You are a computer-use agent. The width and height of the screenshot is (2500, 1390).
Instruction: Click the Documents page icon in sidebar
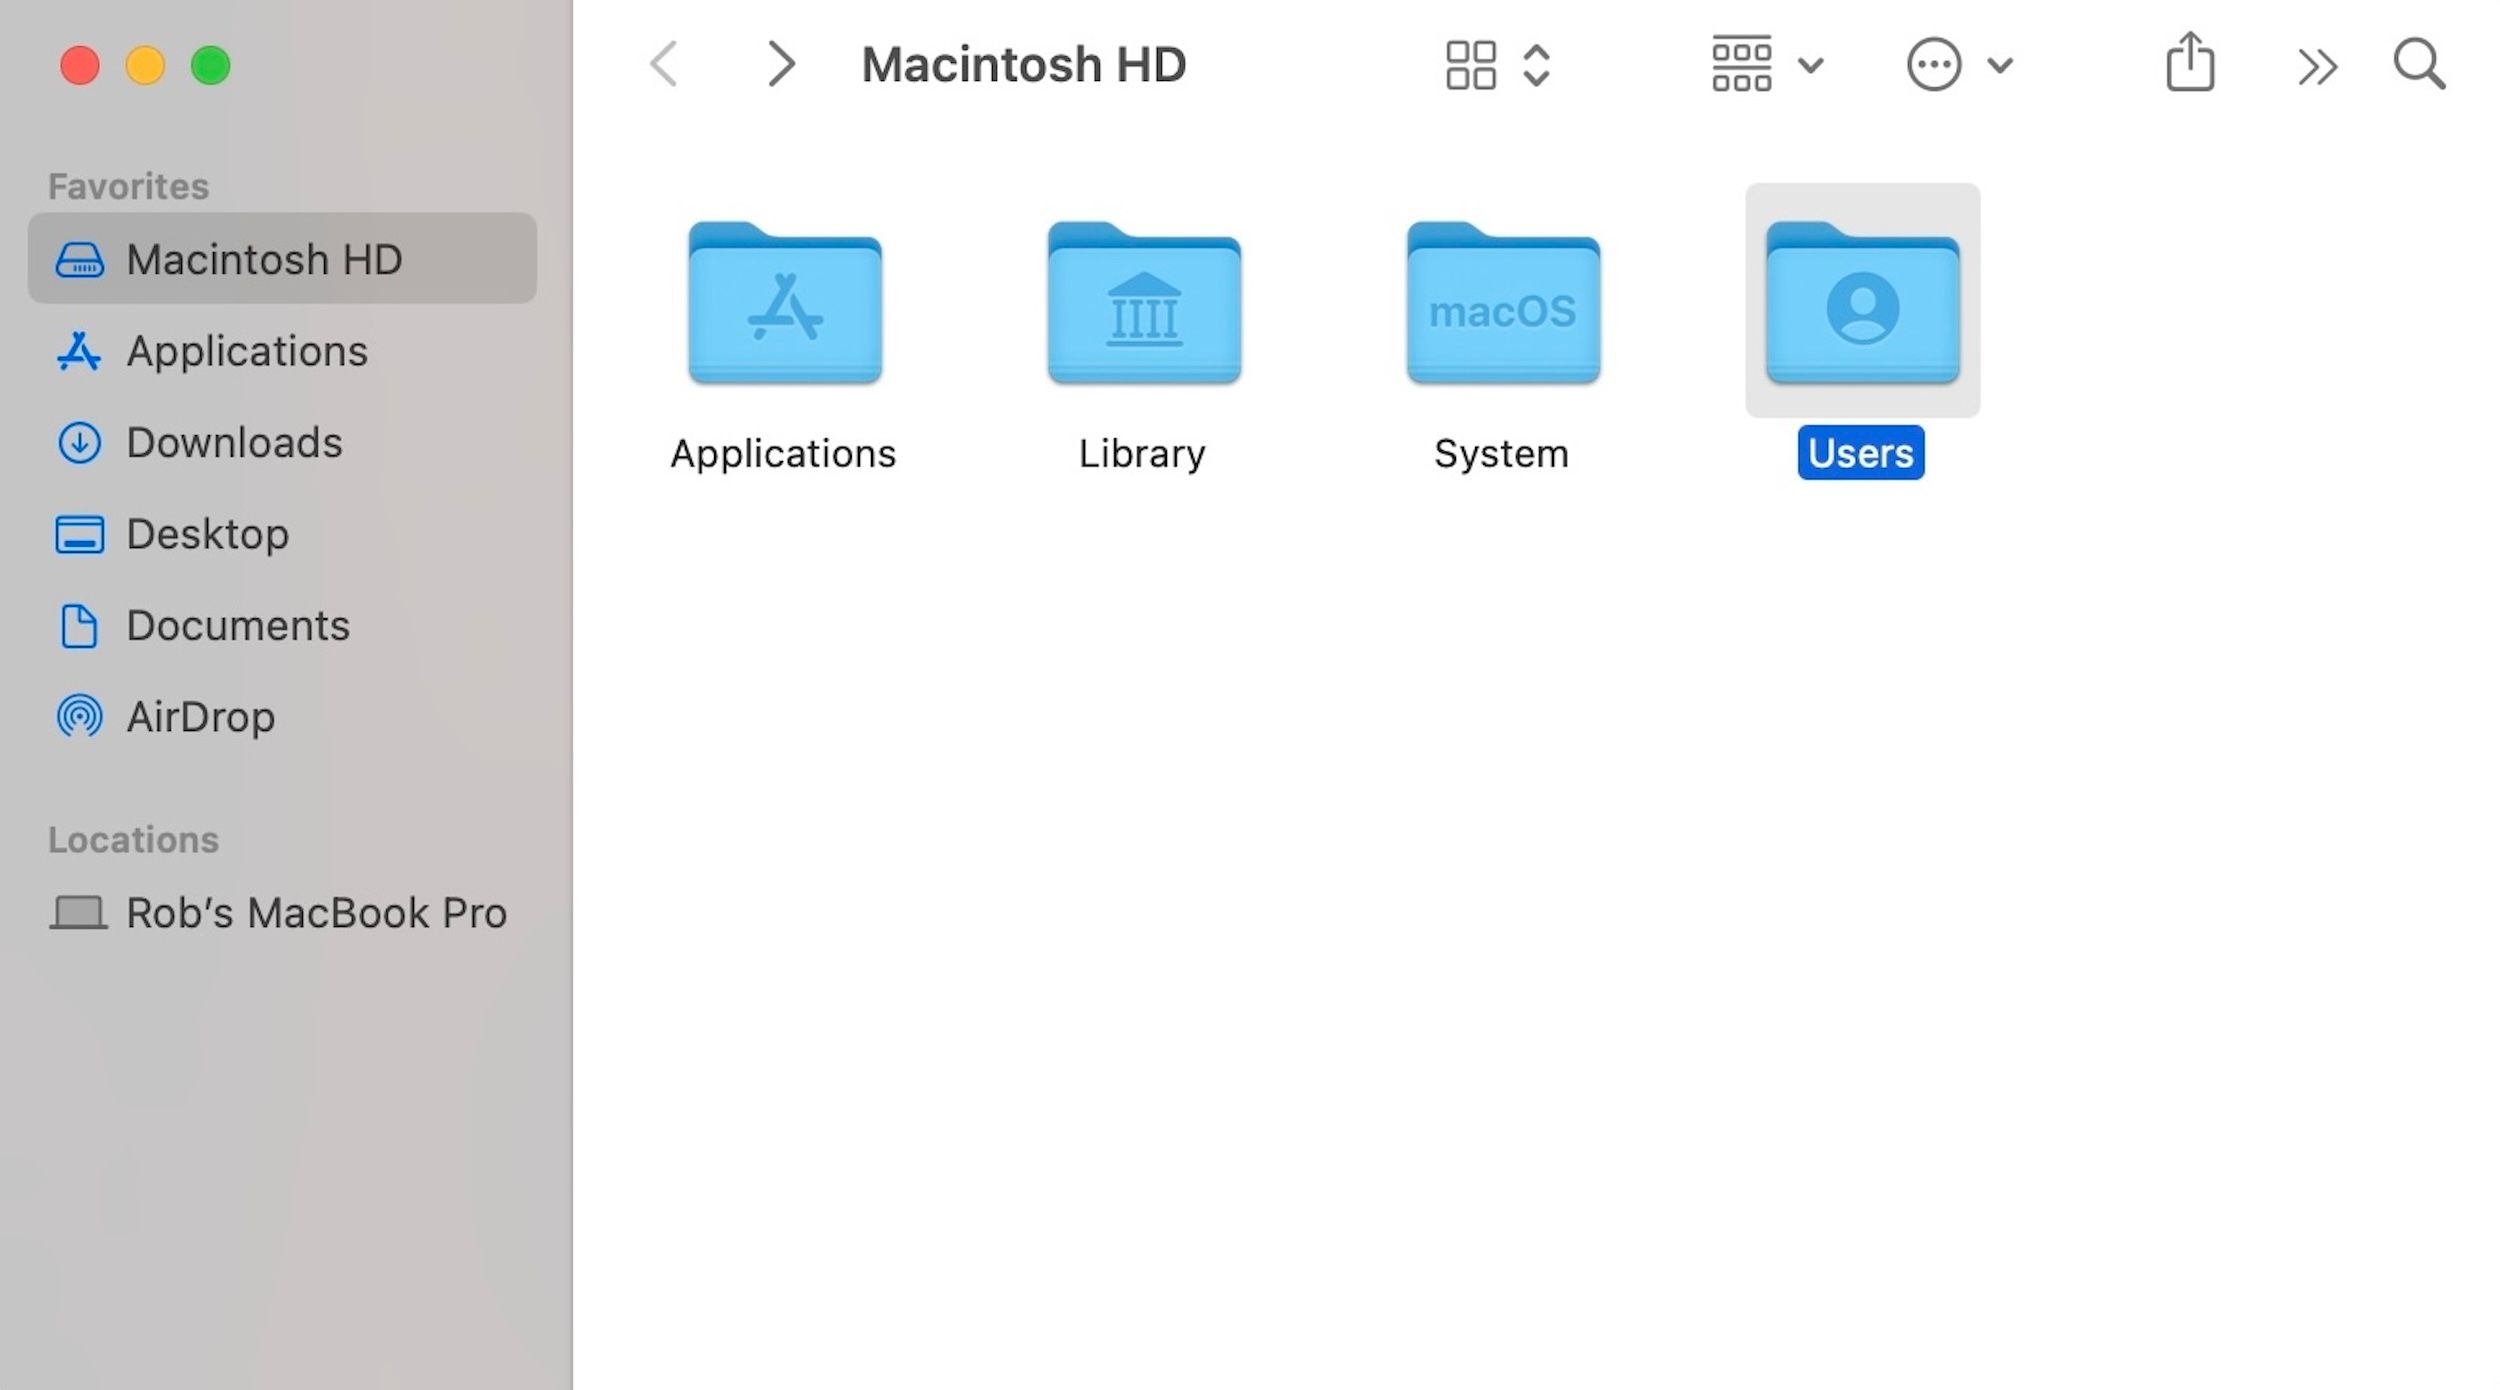79,627
